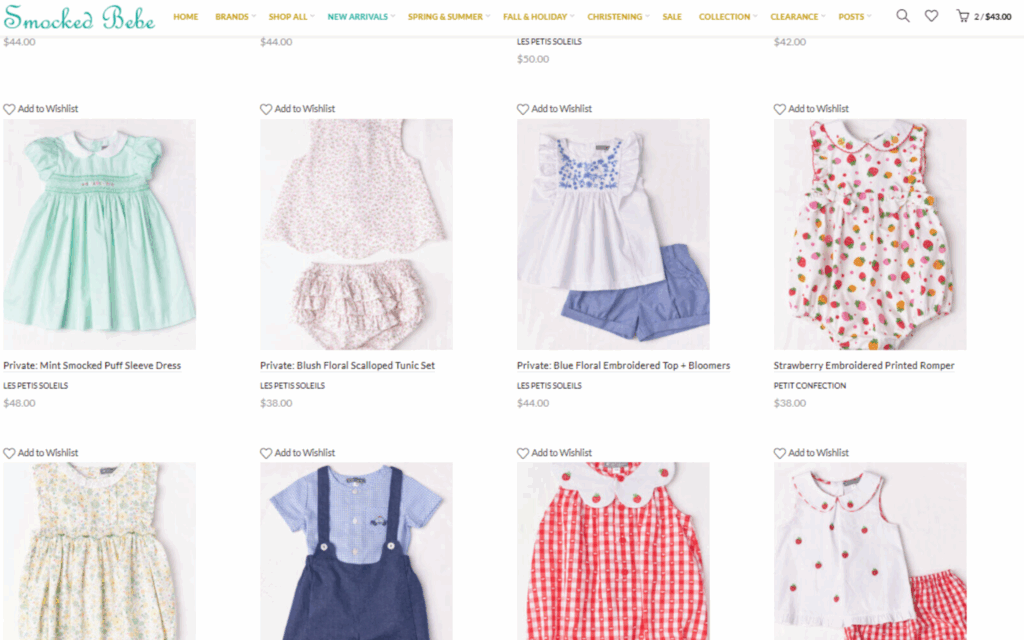This screenshot has width=1024, height=640.
Task: Open the mint green dress product image
Action: coord(99,234)
